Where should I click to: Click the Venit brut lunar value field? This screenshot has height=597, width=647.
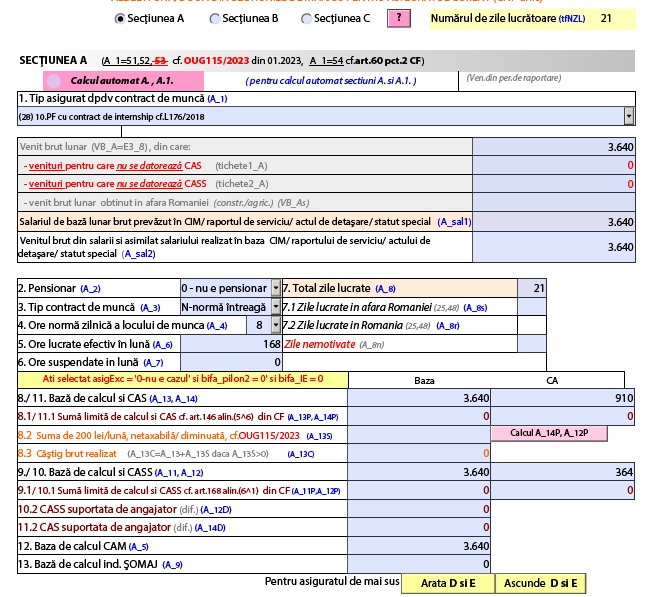(554, 147)
